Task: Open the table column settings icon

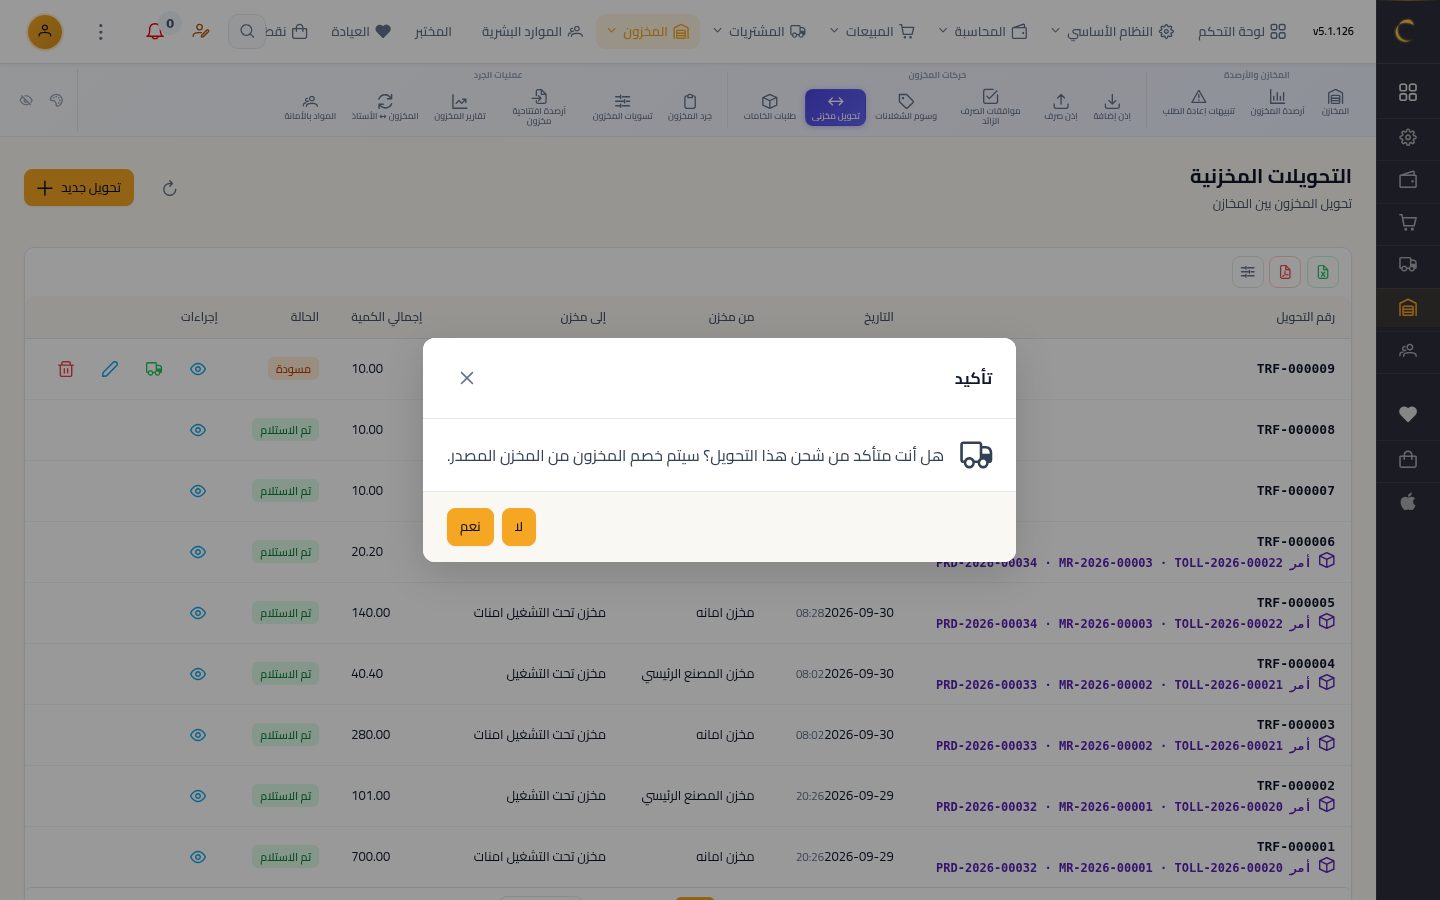Action: click(1248, 272)
